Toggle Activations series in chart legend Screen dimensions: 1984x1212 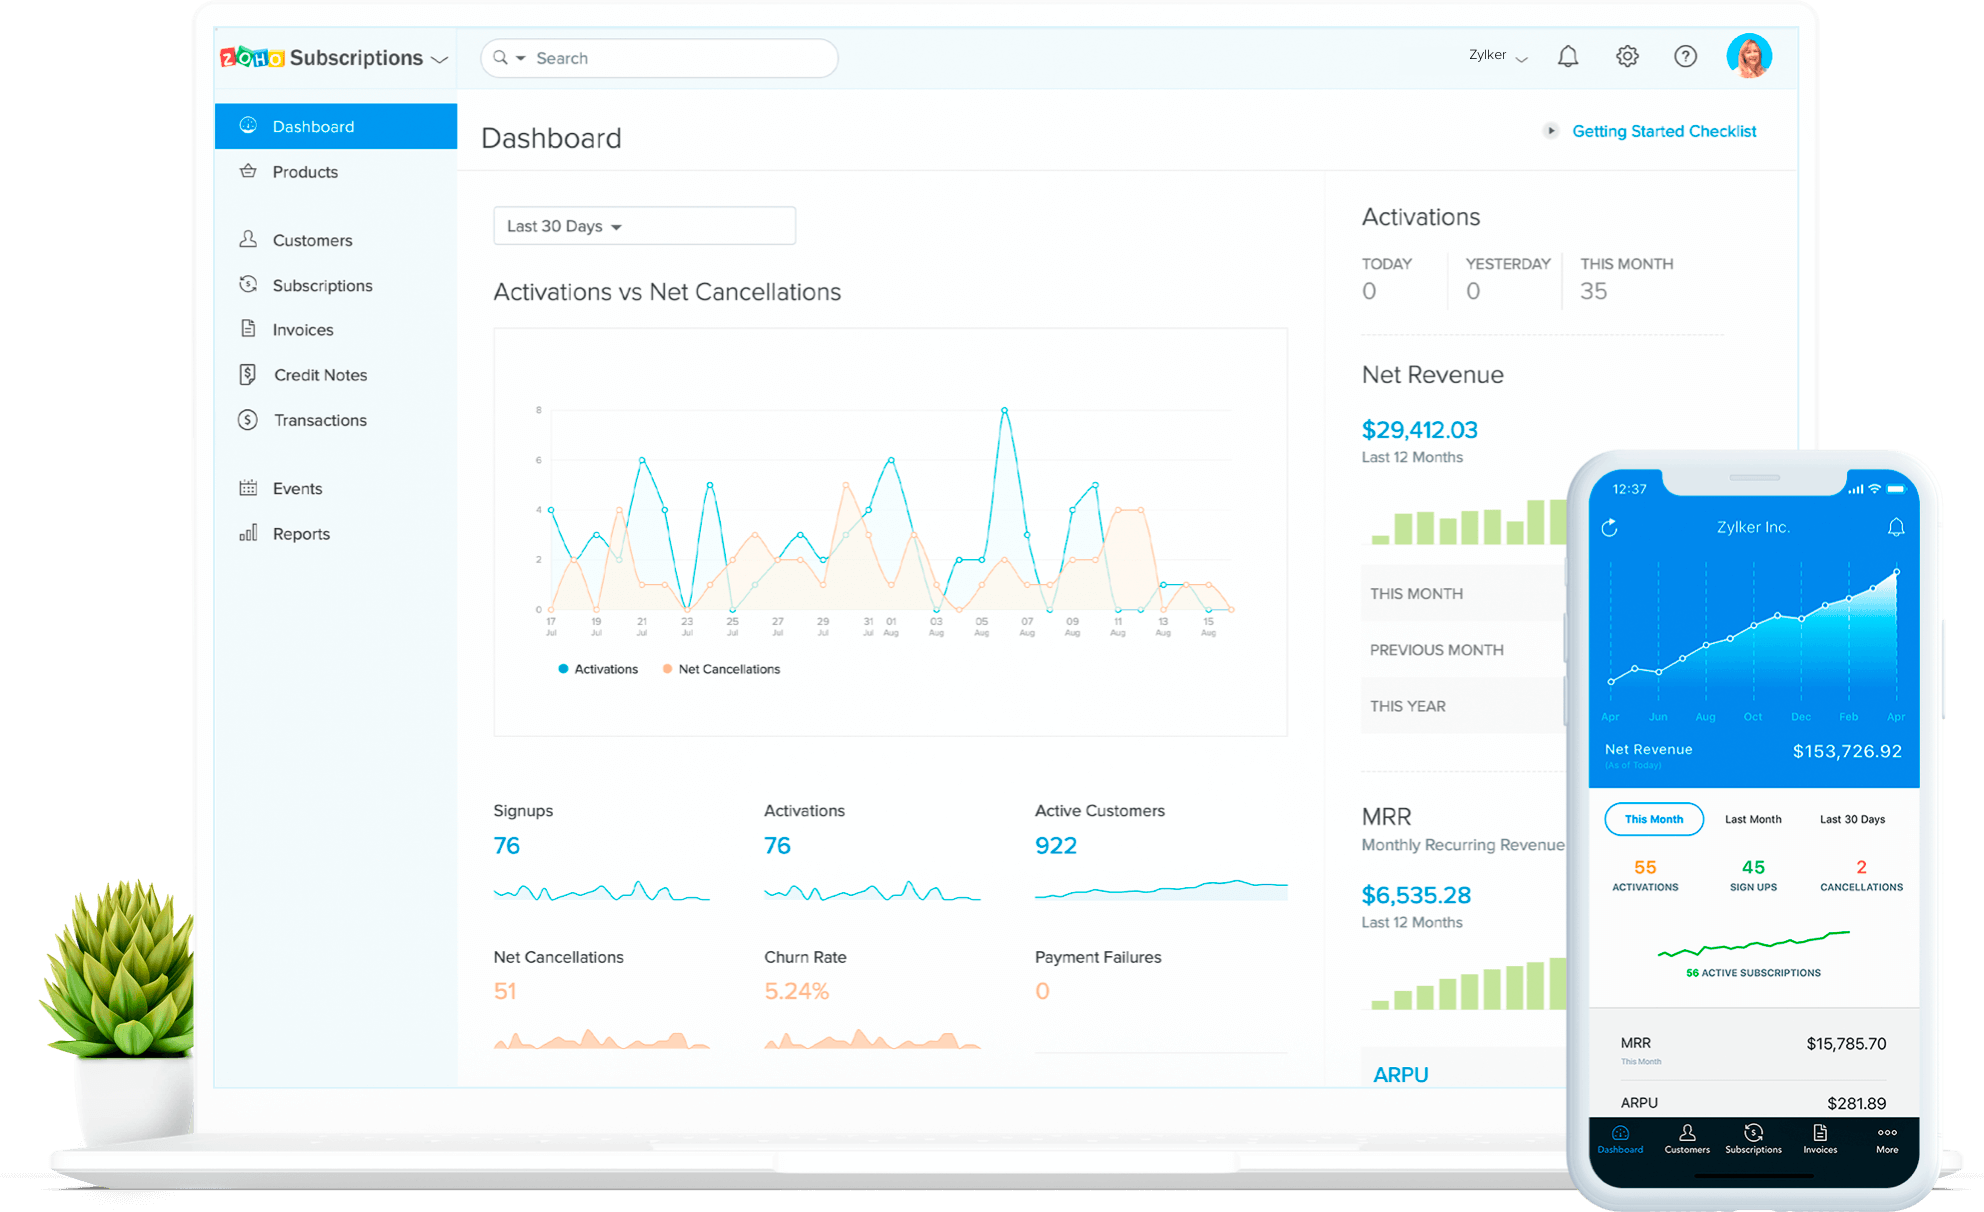598,669
